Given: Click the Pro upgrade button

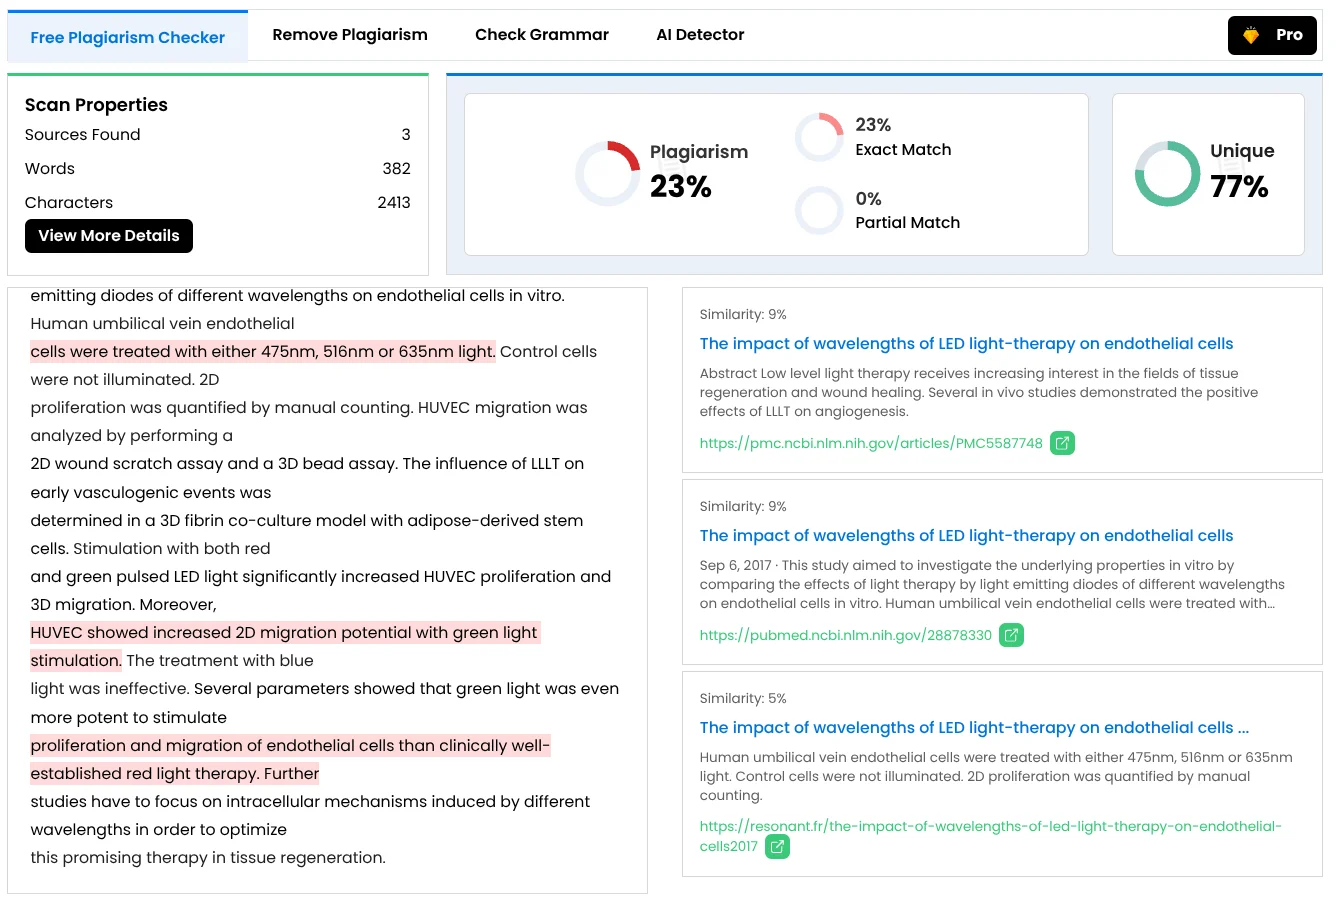Looking at the screenshot, I should [1272, 35].
